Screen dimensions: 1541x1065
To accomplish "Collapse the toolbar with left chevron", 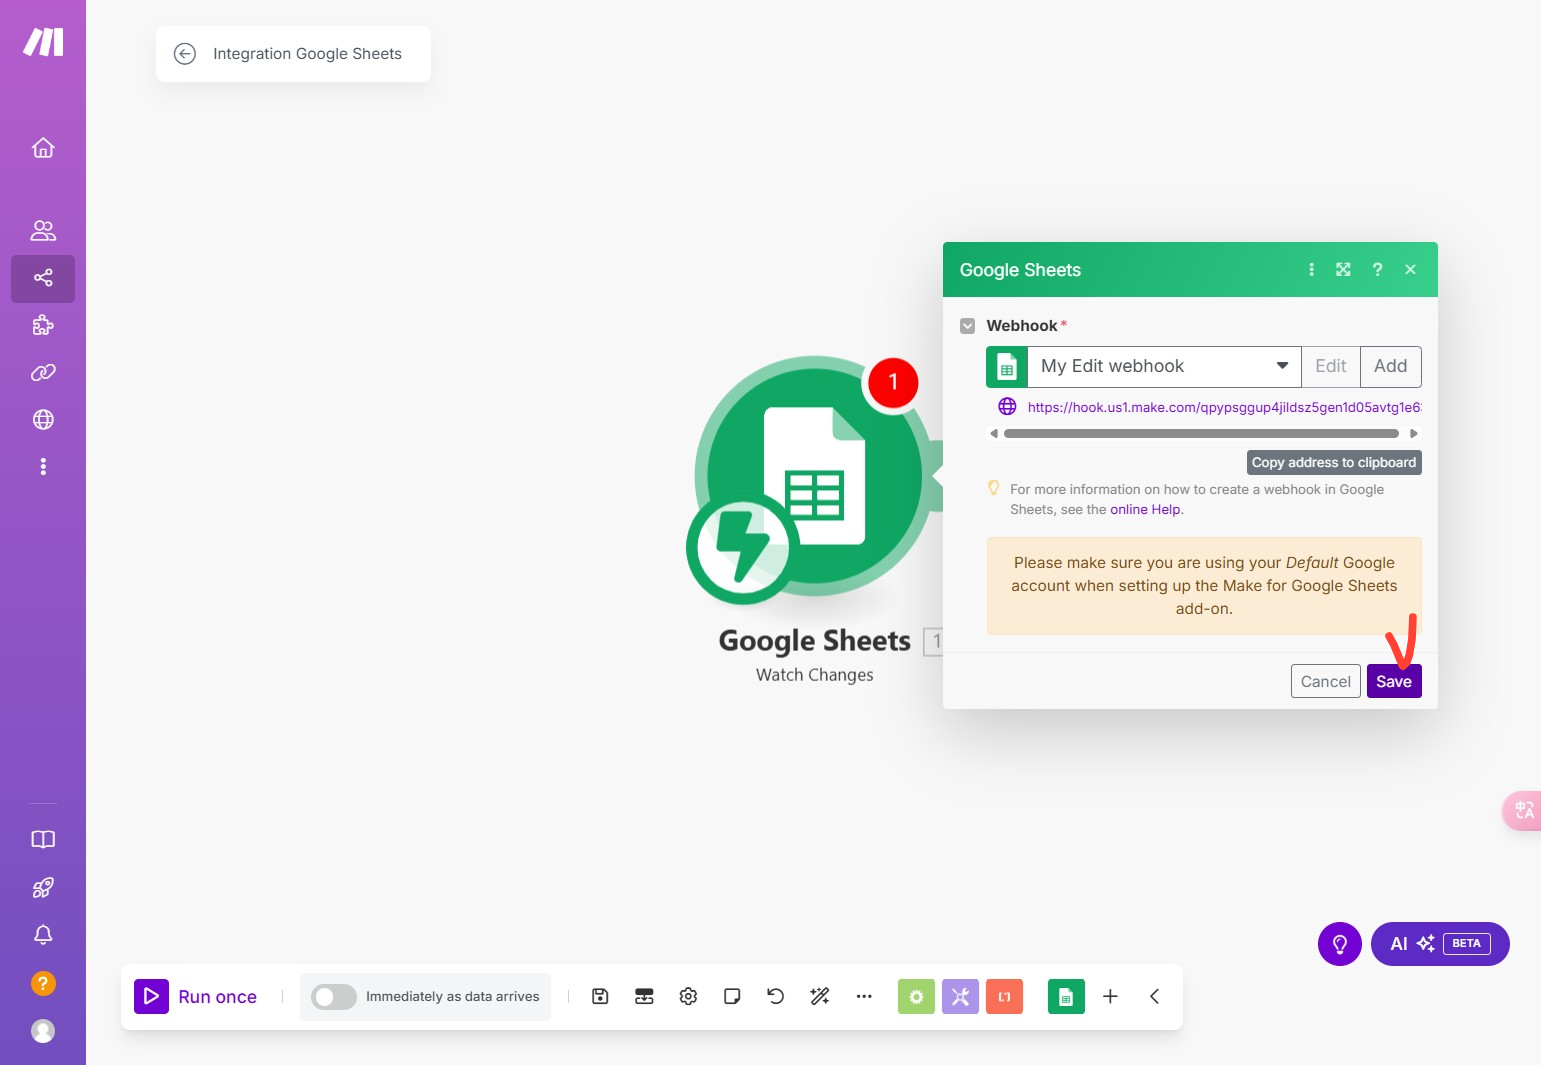I will pyautogui.click(x=1154, y=996).
